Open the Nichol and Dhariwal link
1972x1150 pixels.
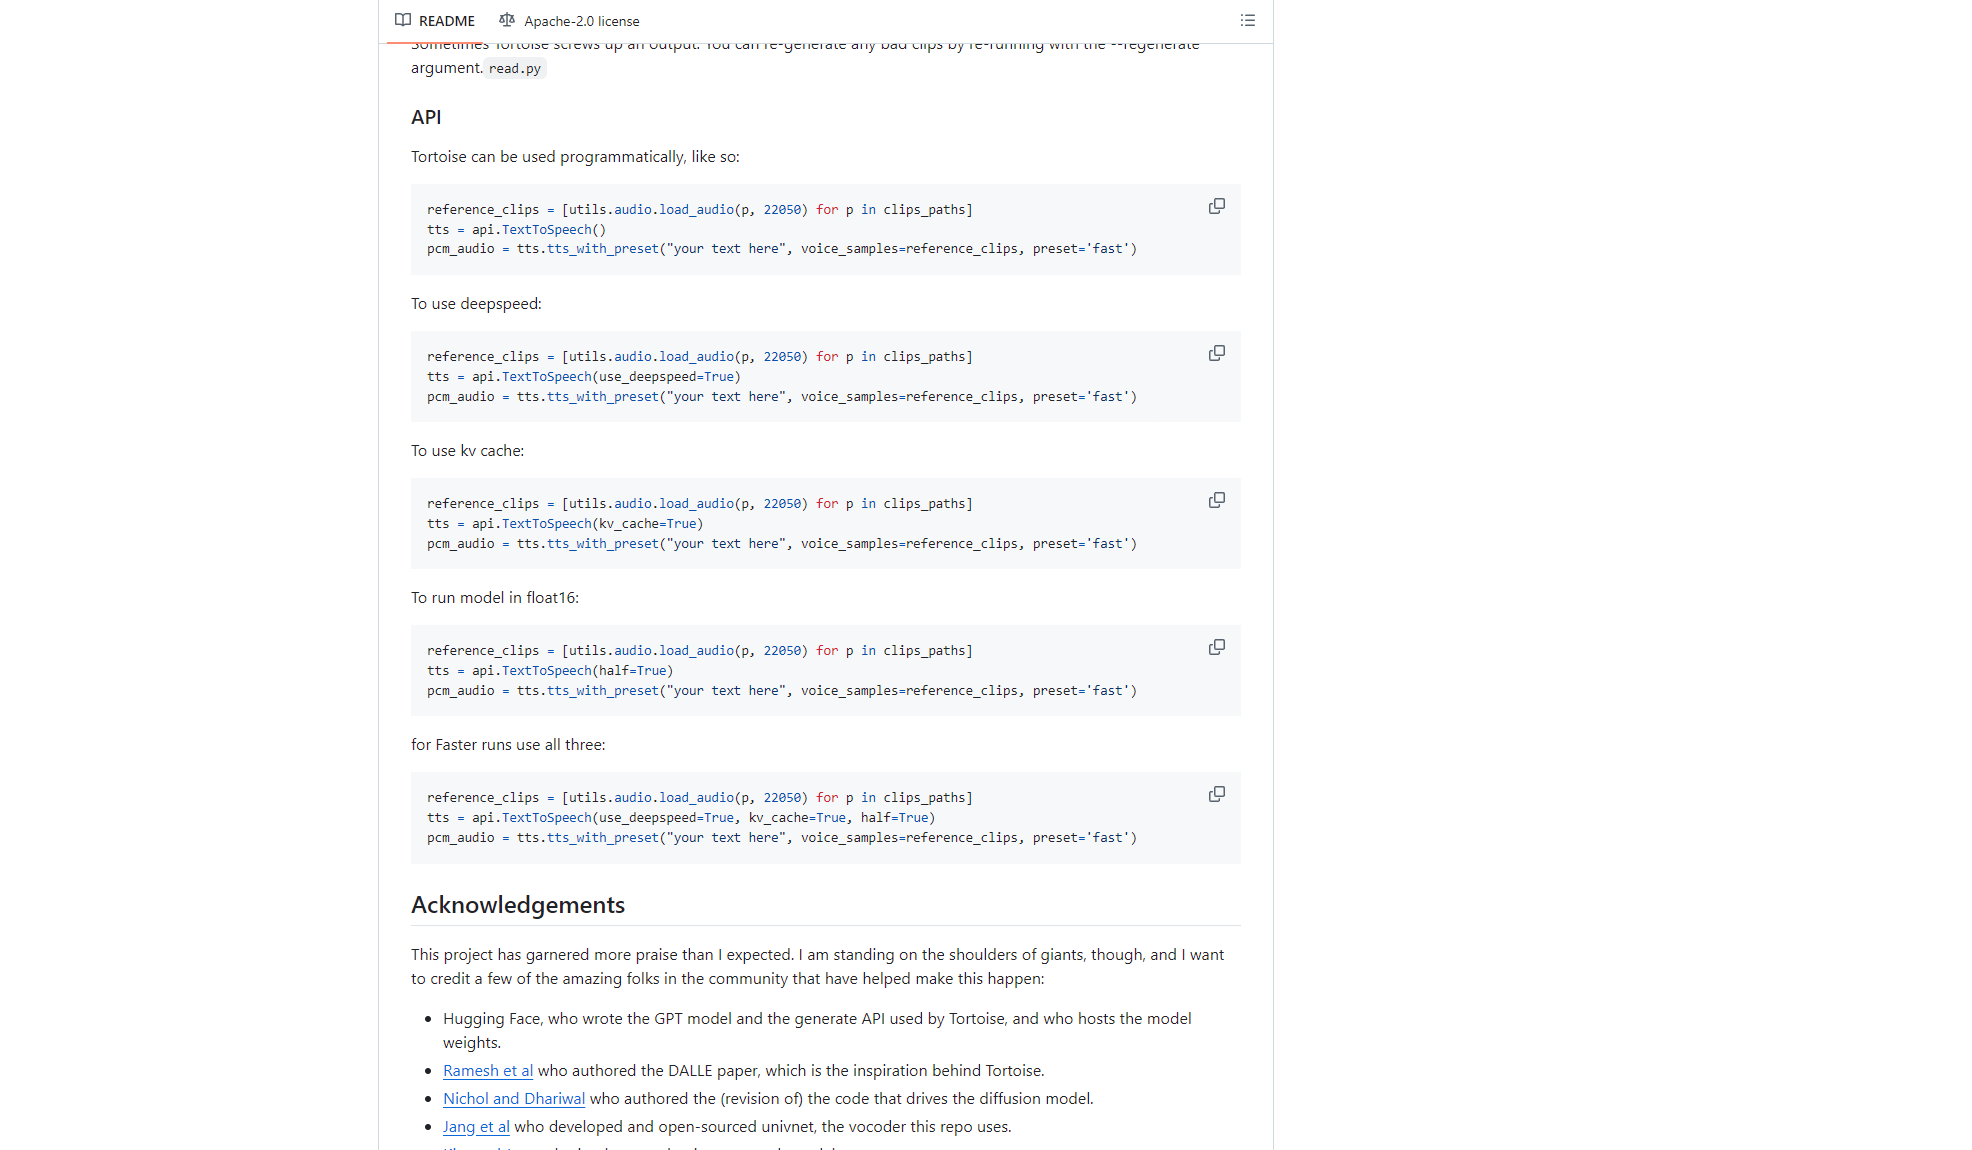click(x=513, y=1098)
